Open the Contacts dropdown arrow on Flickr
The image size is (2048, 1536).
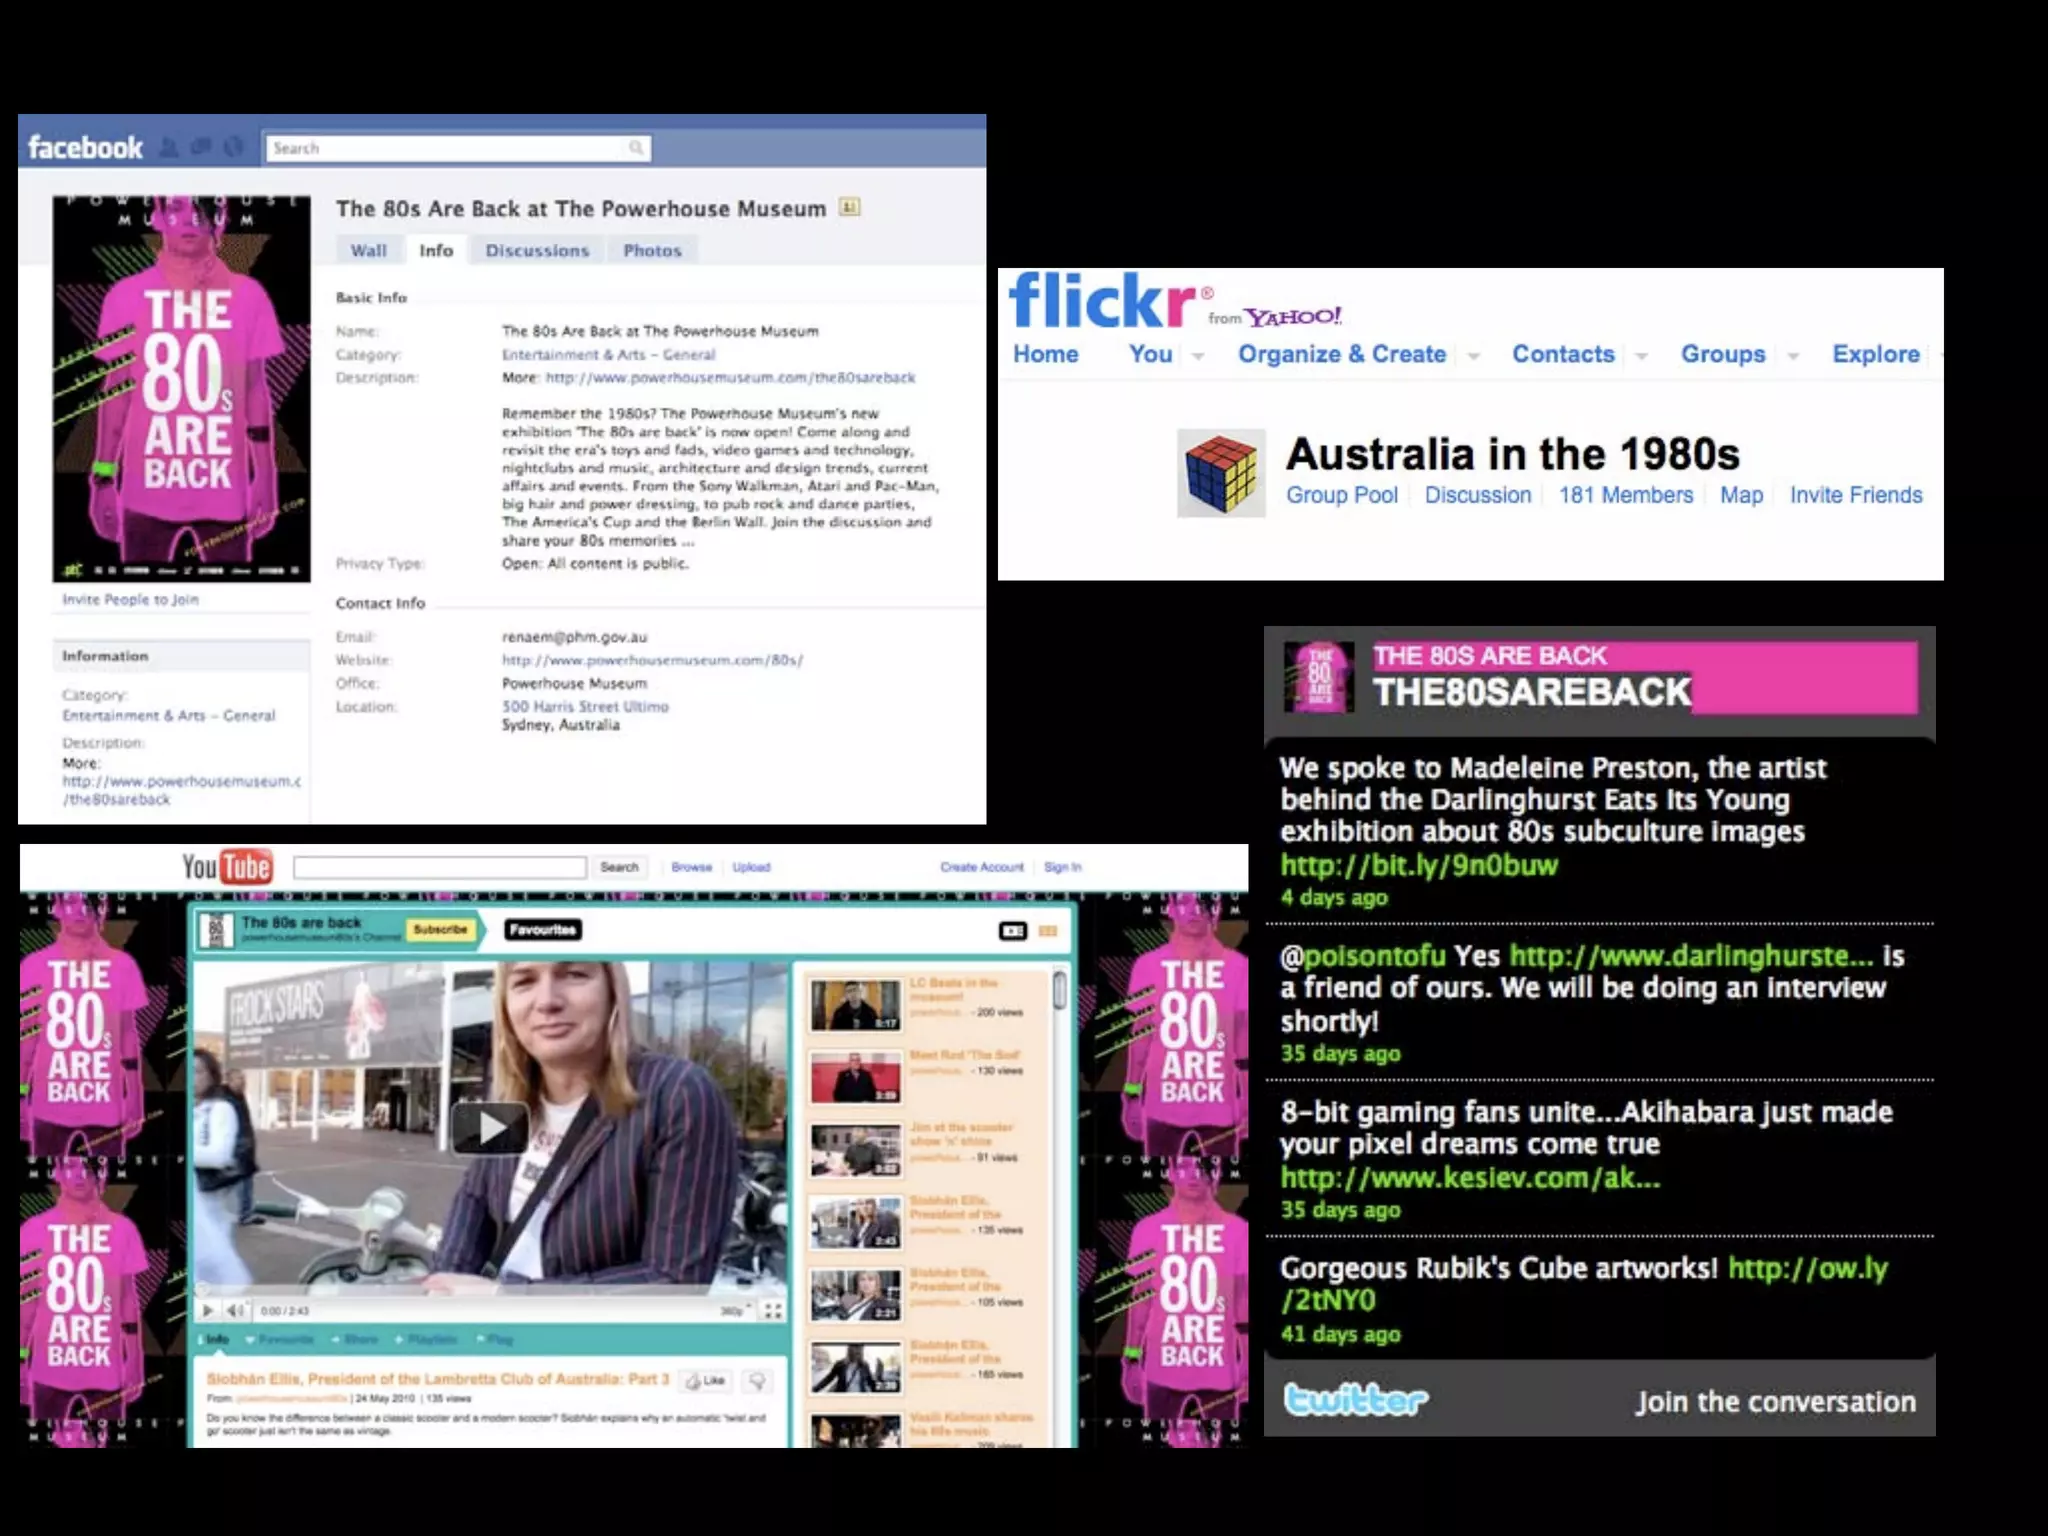pyautogui.click(x=1641, y=356)
